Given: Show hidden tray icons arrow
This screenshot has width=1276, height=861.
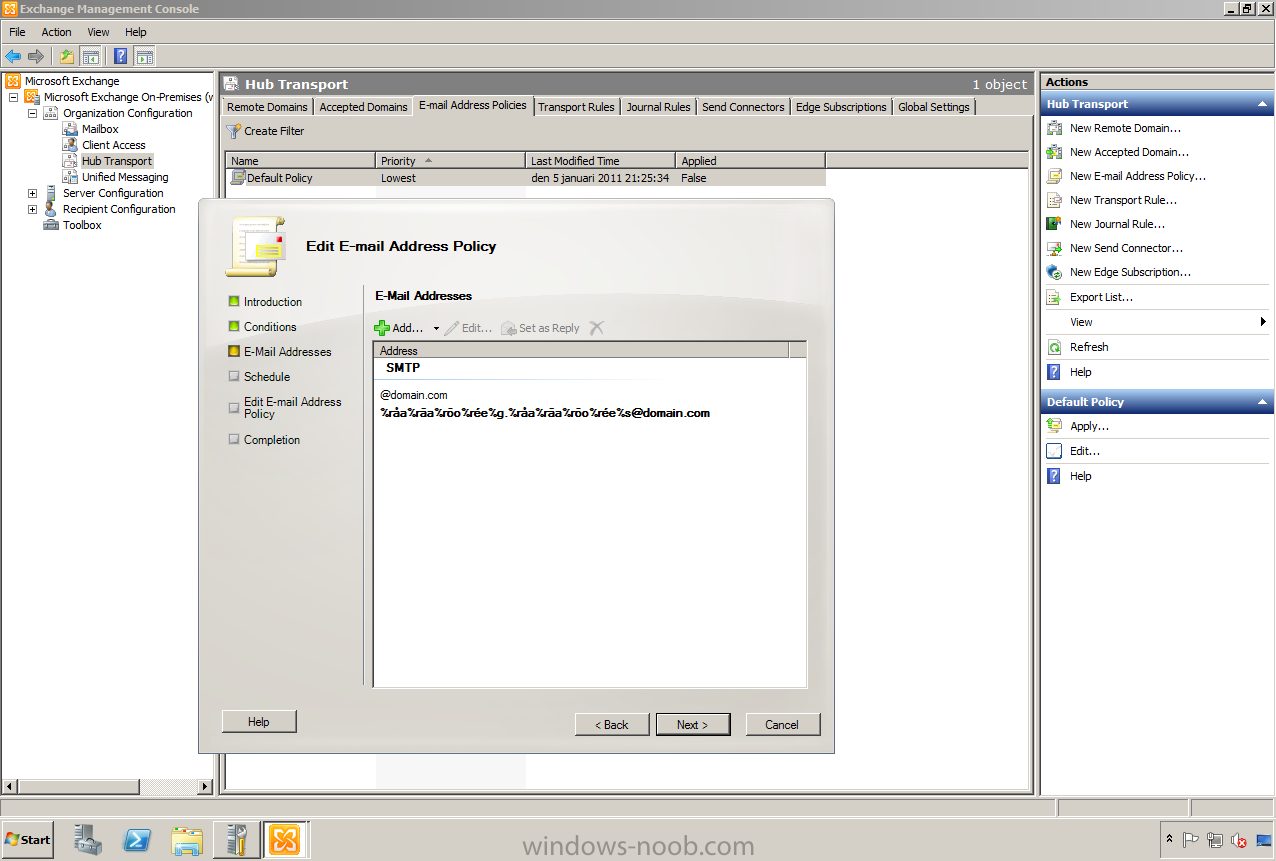Looking at the screenshot, I should pos(1170,840).
